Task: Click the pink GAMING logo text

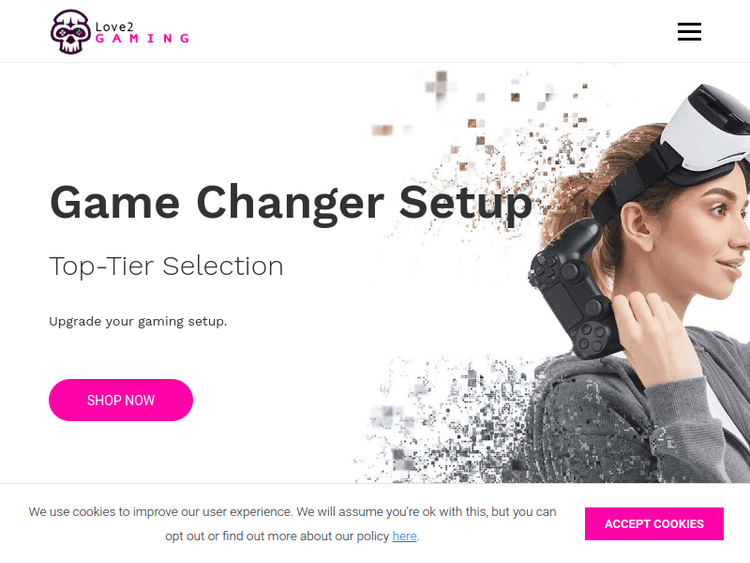Action: 143,38
